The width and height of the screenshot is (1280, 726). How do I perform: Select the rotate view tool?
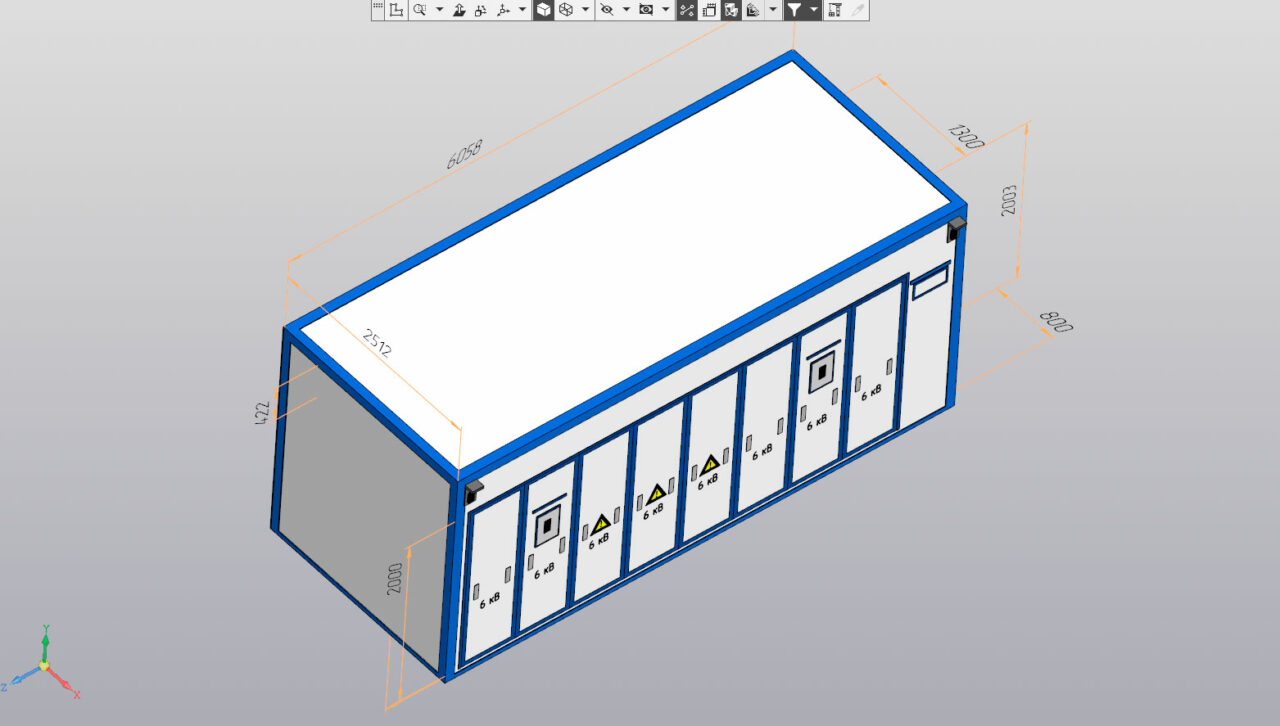[x=480, y=10]
